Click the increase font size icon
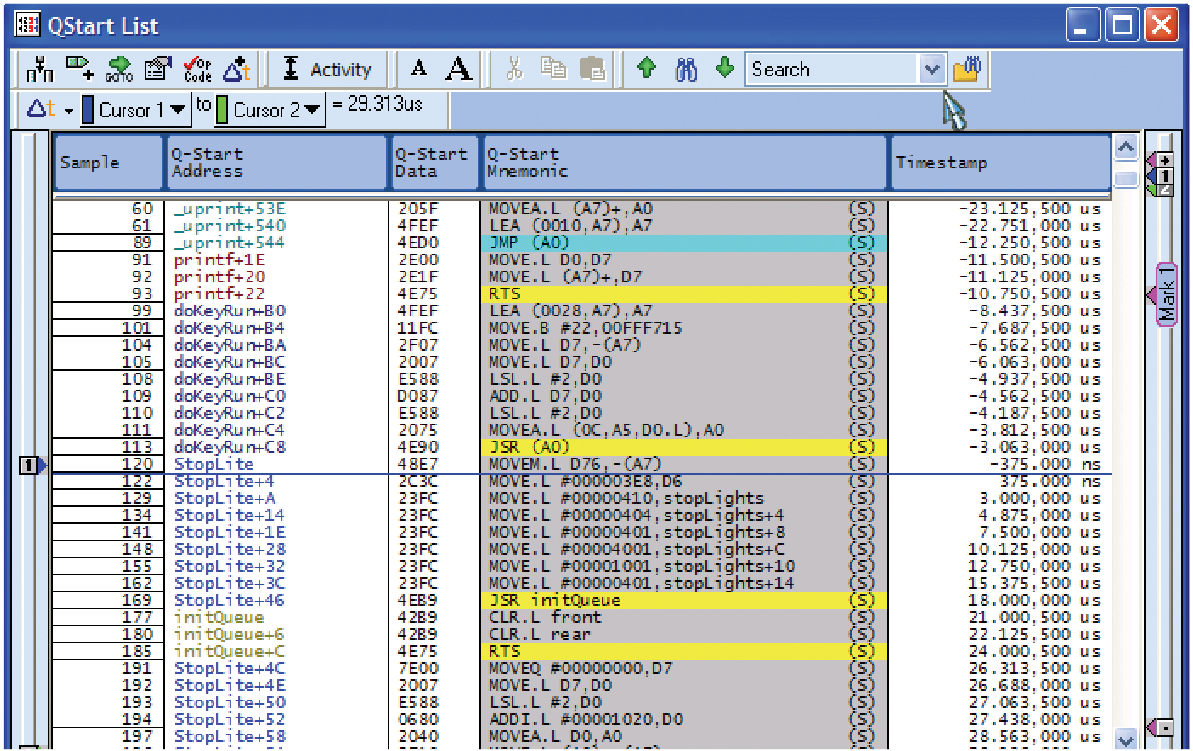 click(458, 69)
